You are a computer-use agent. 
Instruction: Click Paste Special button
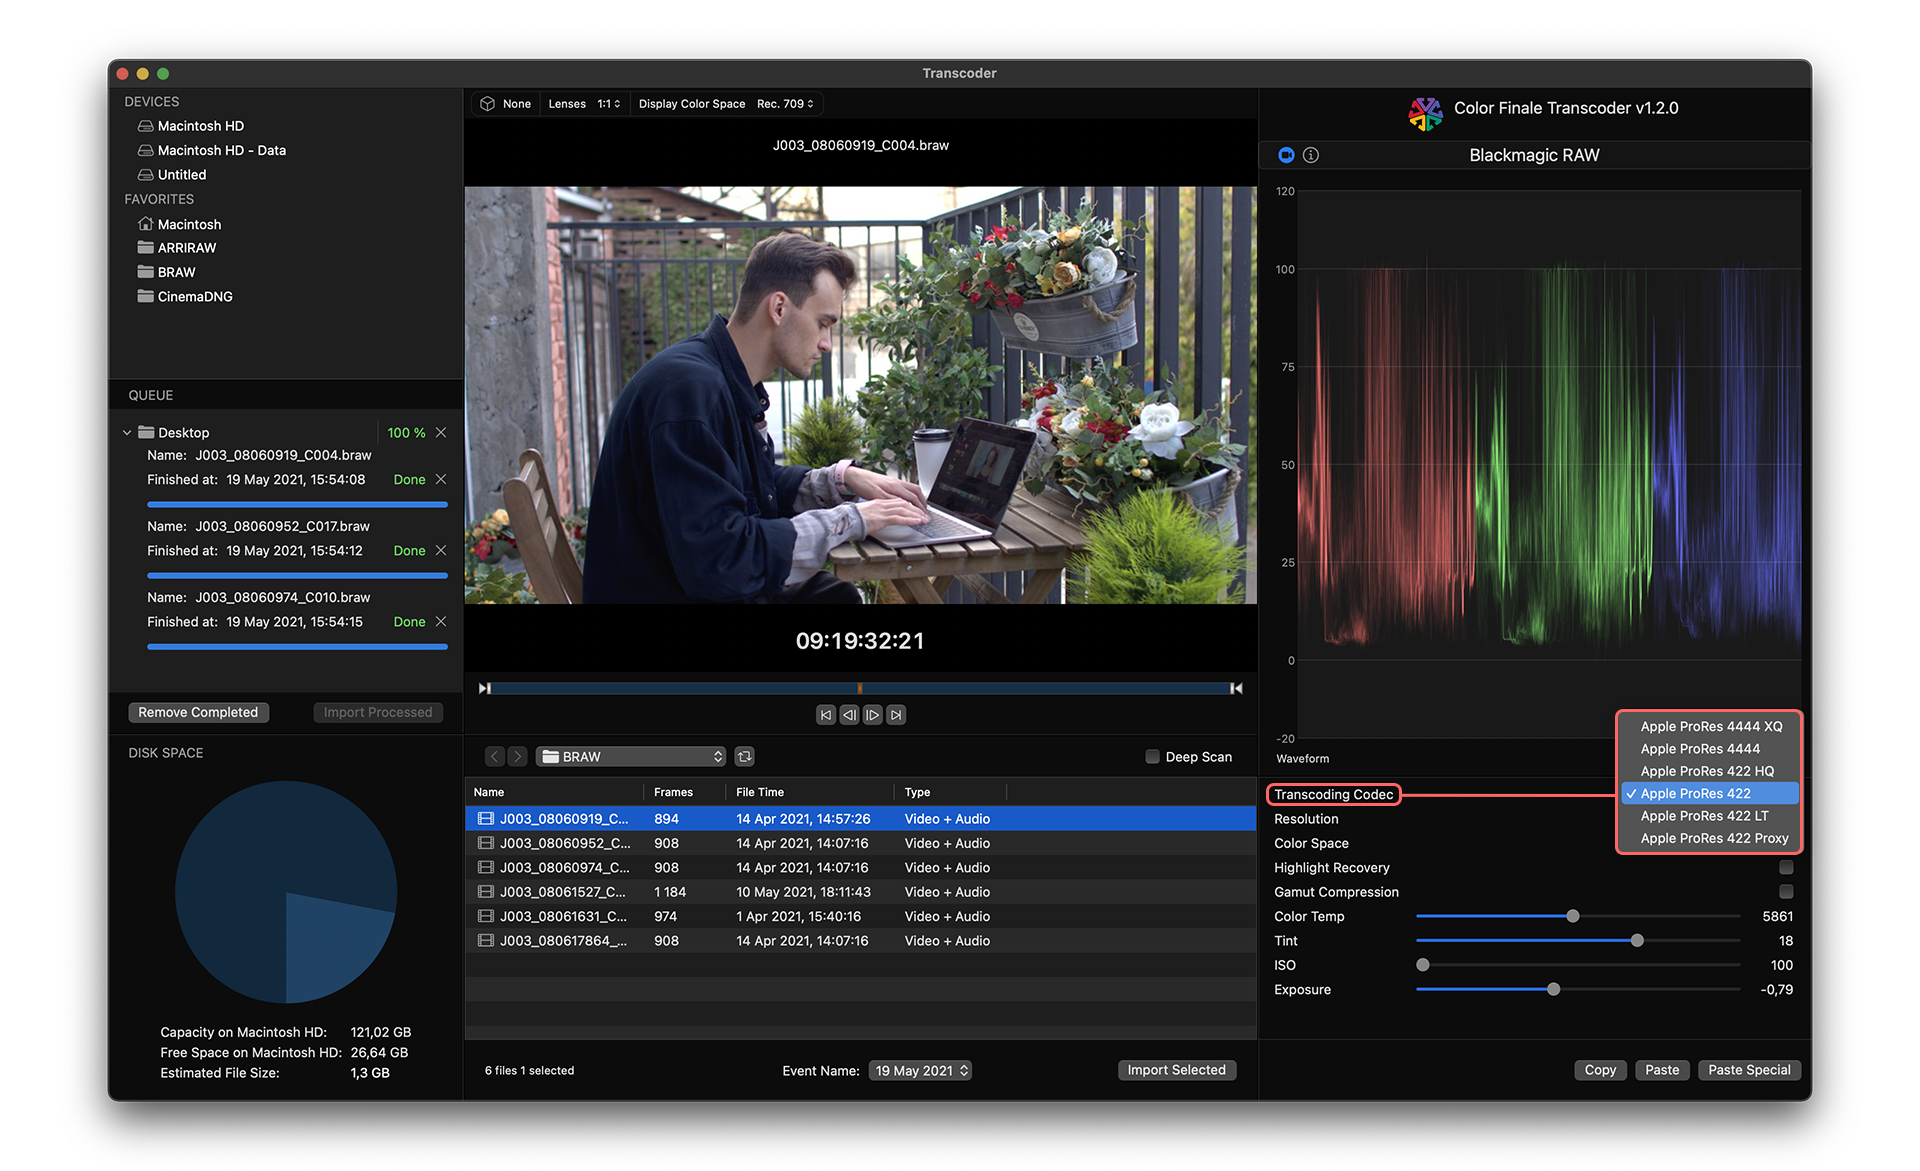tap(1749, 1070)
